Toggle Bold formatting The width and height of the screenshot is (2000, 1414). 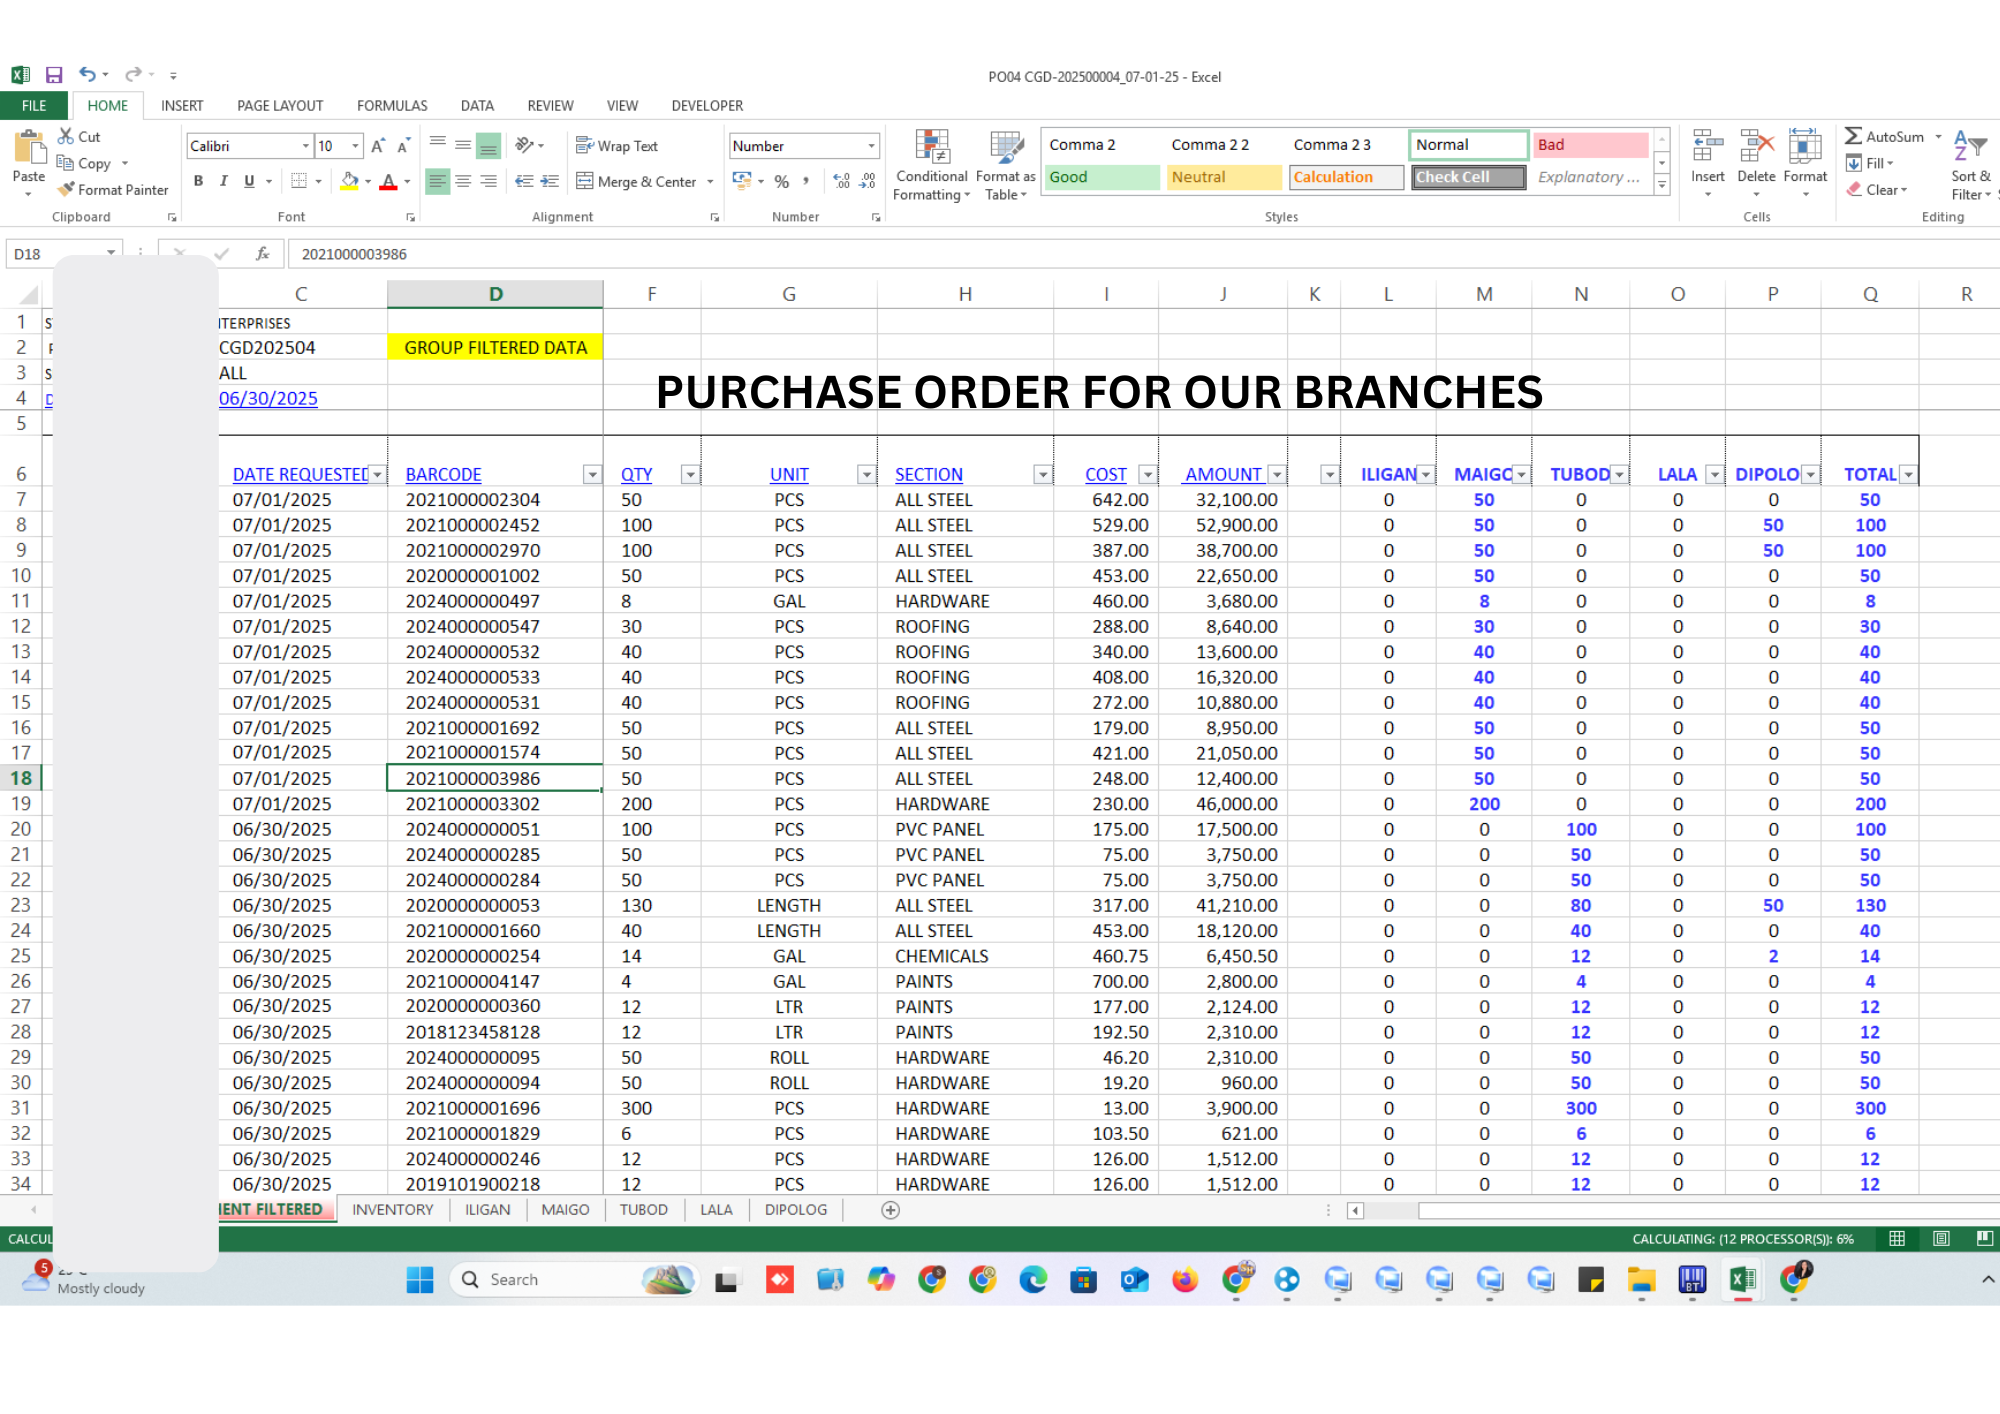(198, 181)
